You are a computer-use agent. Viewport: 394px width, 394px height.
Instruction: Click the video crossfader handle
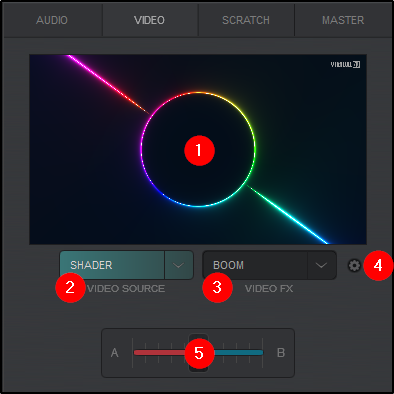tap(199, 353)
